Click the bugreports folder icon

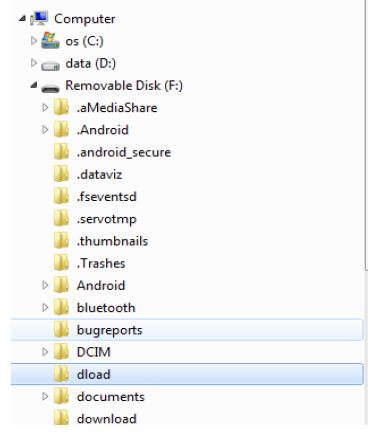(62, 330)
